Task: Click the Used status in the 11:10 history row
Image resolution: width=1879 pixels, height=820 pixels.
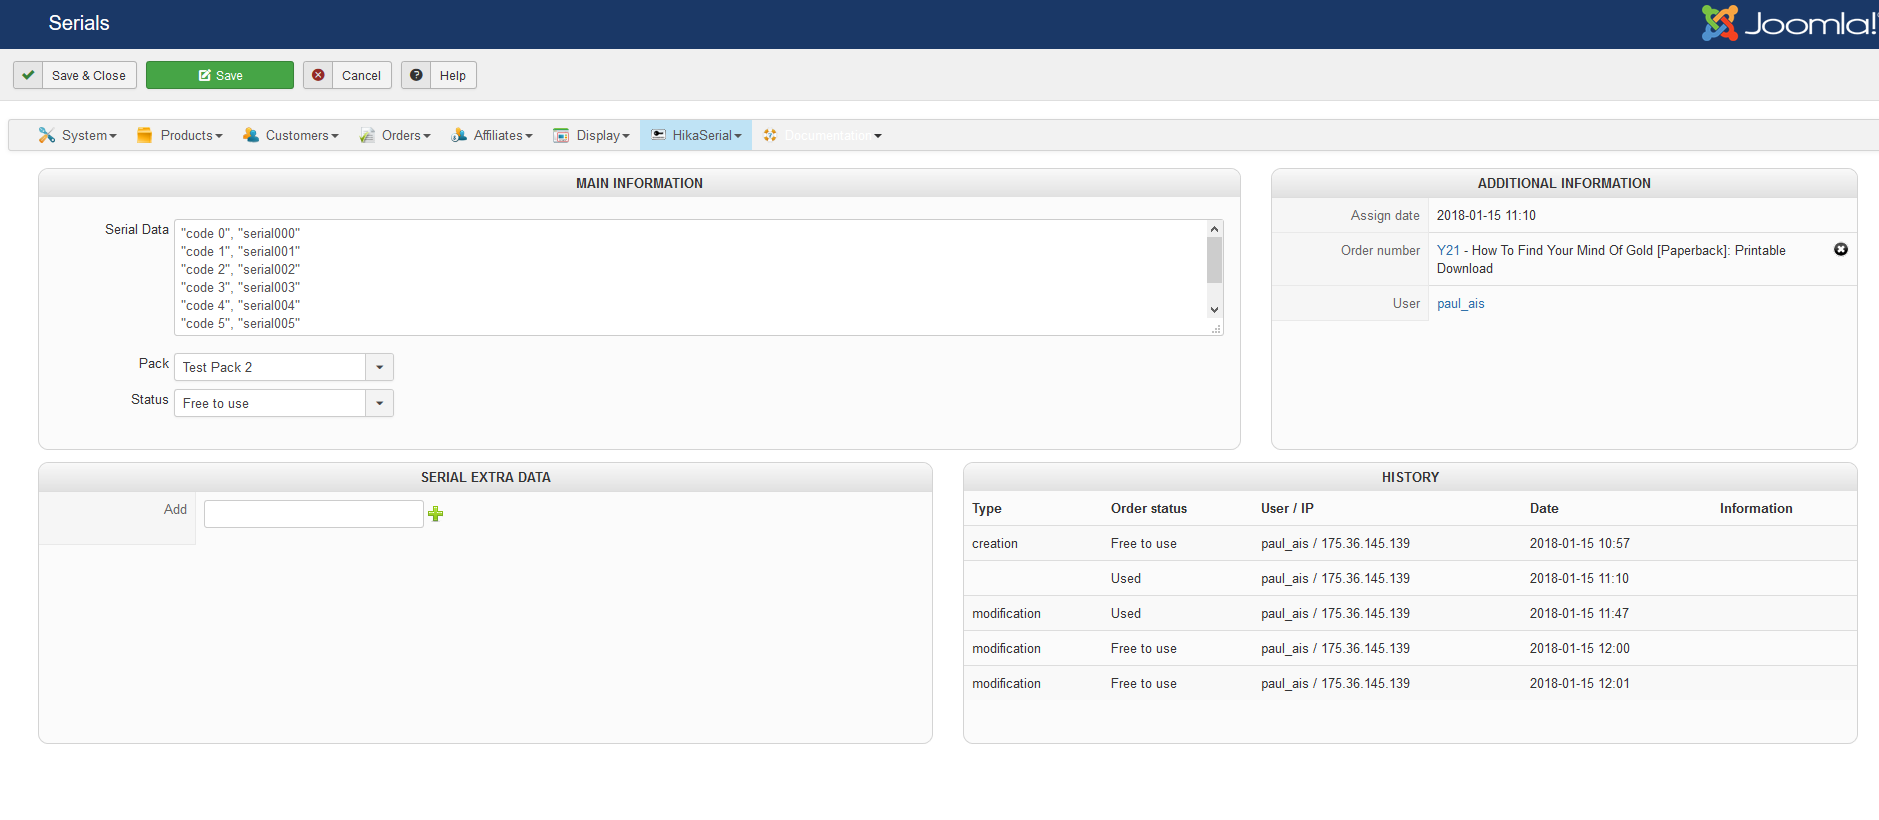Action: (1126, 578)
